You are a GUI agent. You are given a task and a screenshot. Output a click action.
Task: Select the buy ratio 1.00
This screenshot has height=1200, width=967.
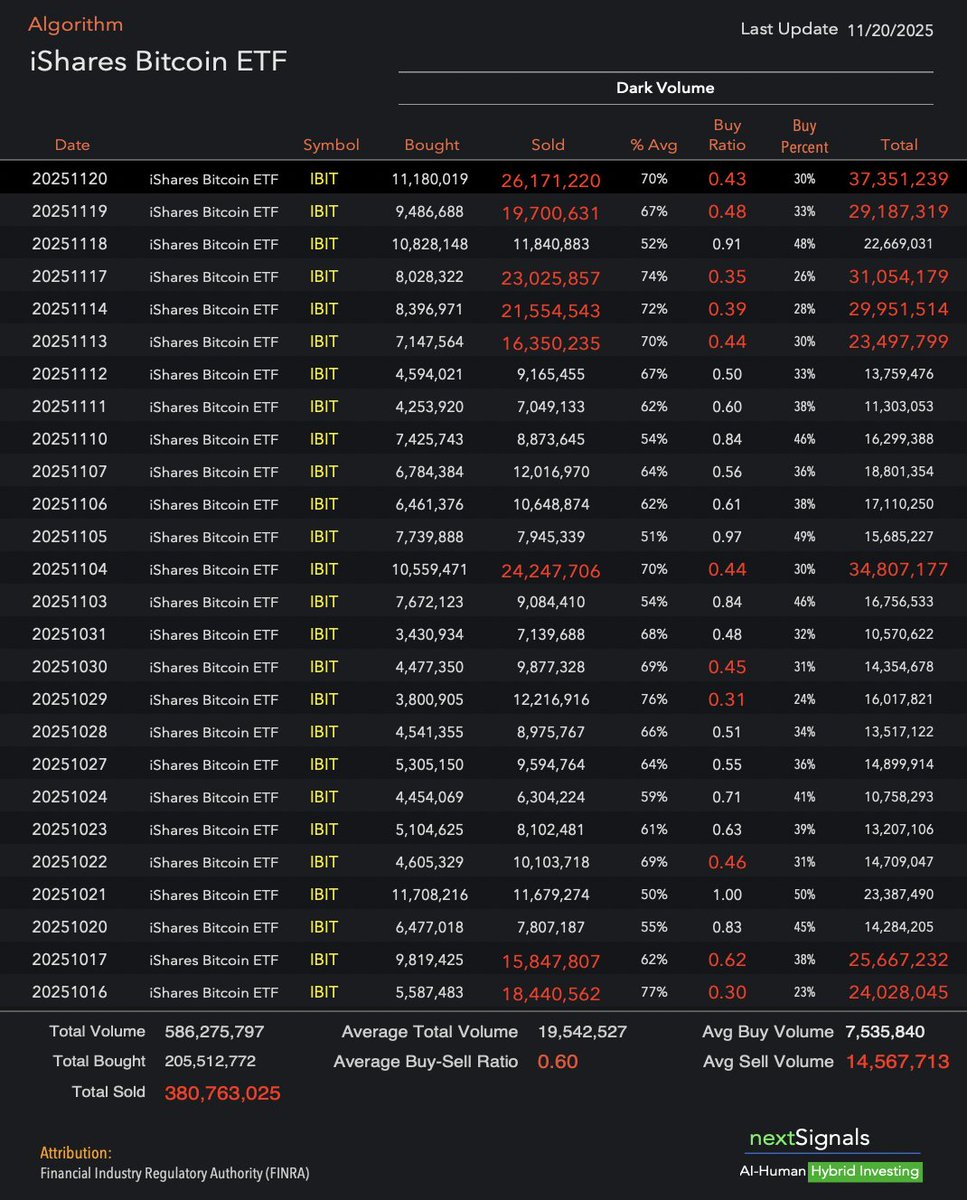point(727,894)
